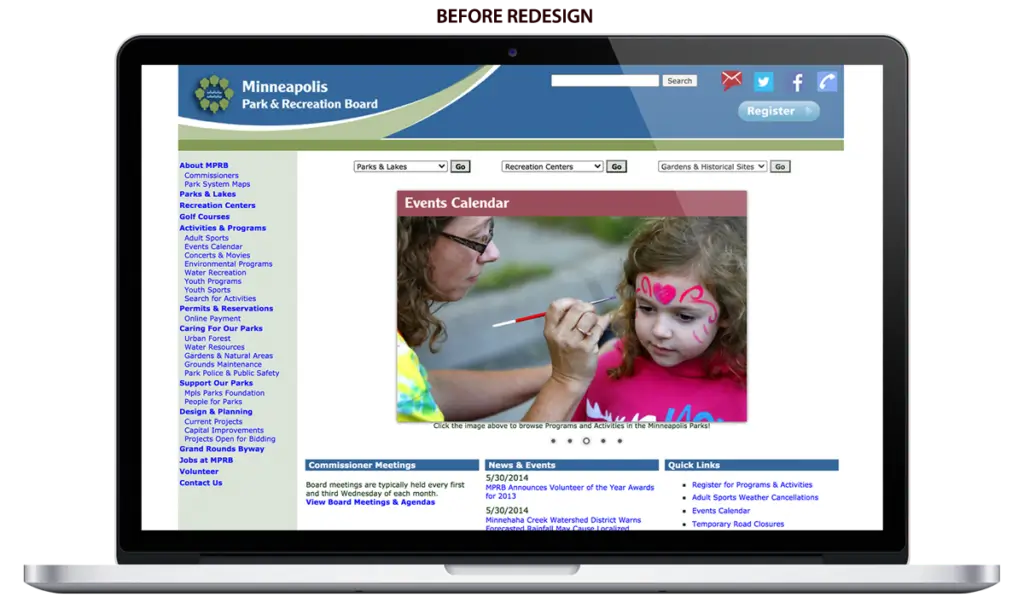Open the Gardens & Historical Sites dropdown
Viewport: 1024px width, 614px height.
click(712, 166)
